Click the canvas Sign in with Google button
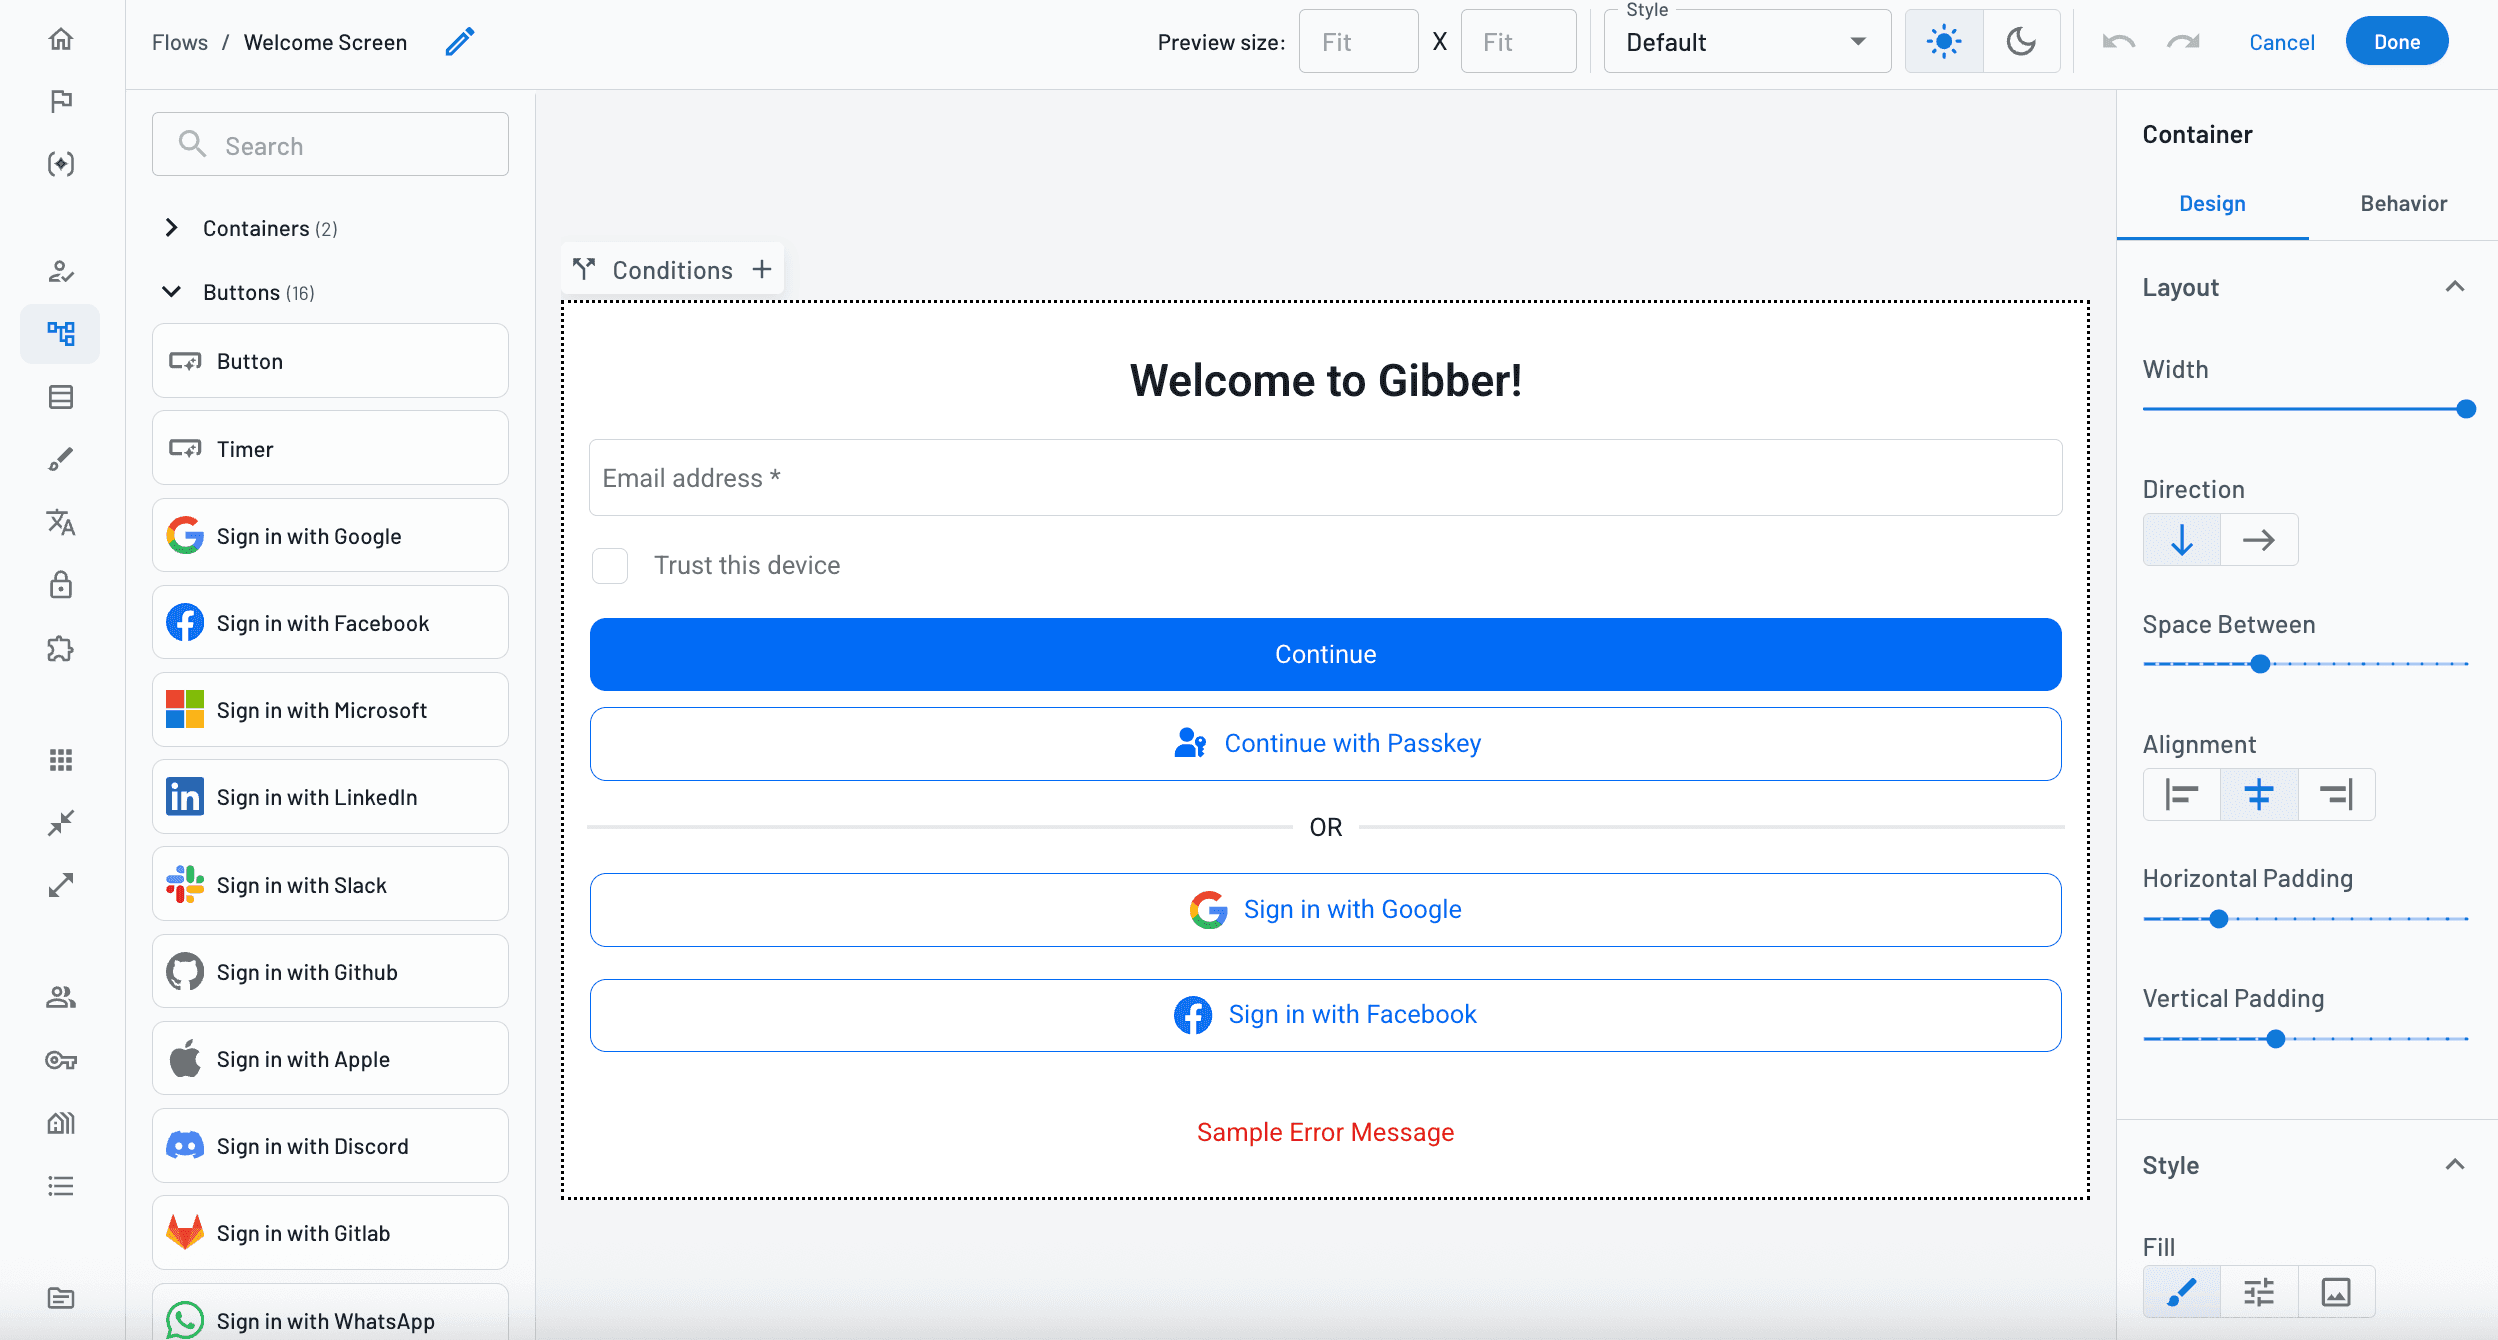 click(x=1325, y=910)
